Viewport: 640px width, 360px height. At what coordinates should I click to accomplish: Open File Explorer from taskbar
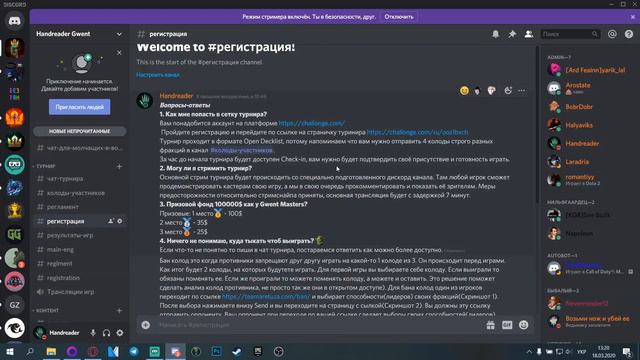[51, 351]
